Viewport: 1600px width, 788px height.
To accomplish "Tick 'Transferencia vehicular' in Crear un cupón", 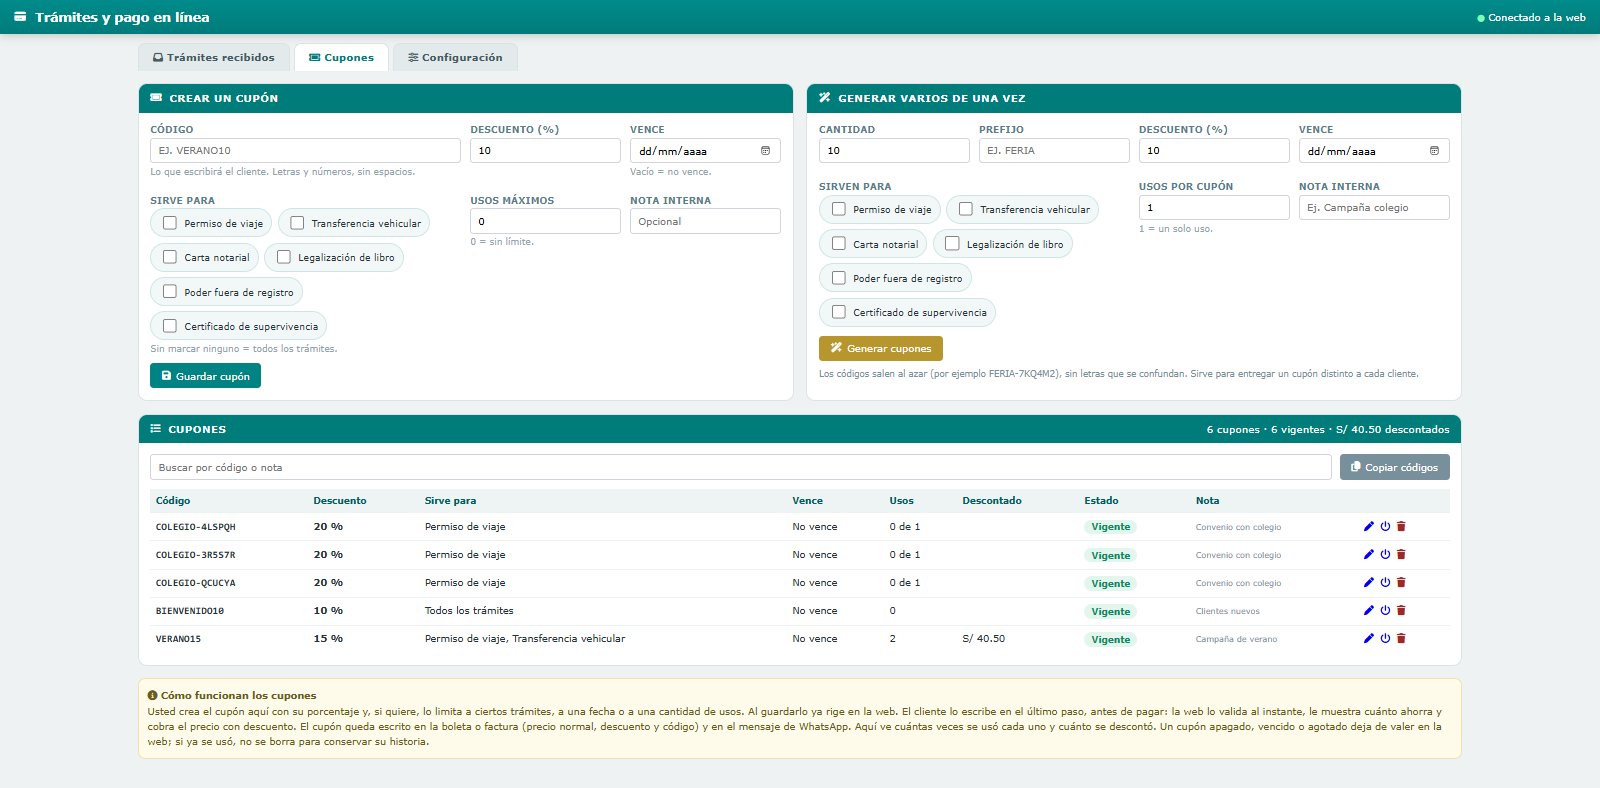I will pyautogui.click(x=297, y=223).
